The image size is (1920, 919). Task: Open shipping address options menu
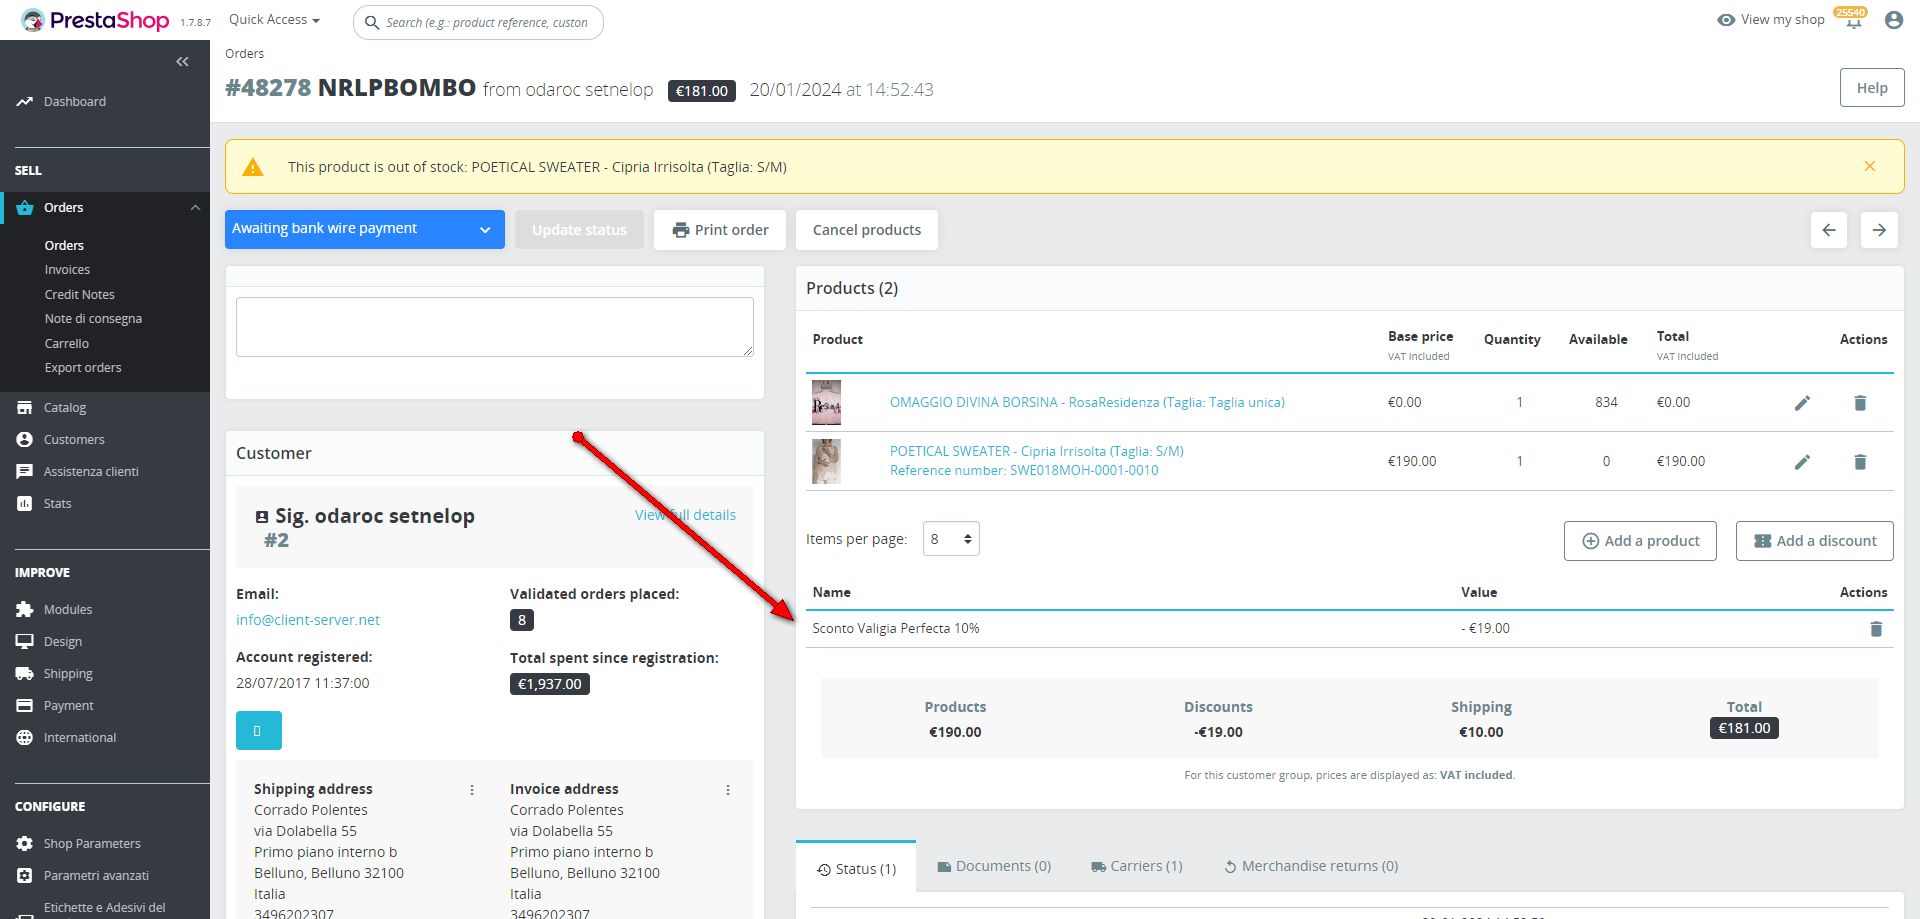[x=472, y=790]
